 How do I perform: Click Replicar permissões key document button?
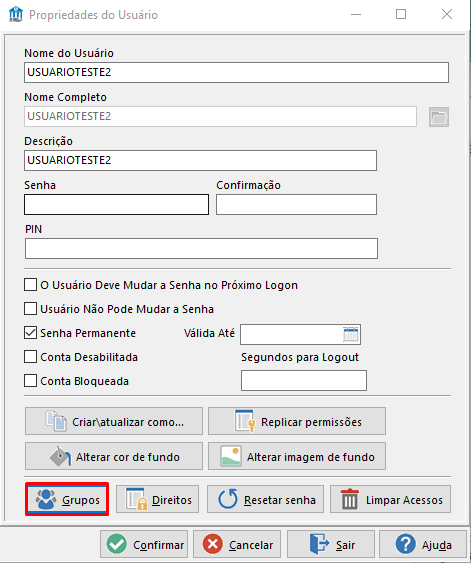point(297,421)
